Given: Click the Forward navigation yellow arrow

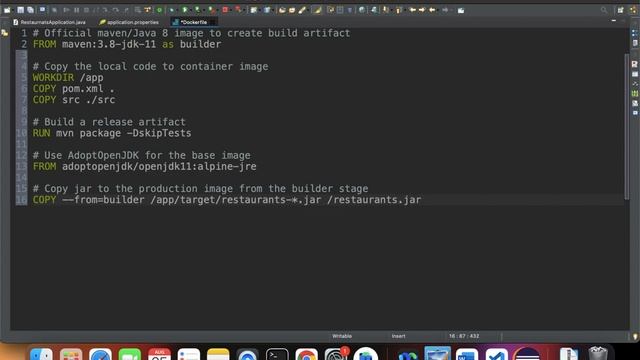Looking at the screenshot, I should coord(422,10).
